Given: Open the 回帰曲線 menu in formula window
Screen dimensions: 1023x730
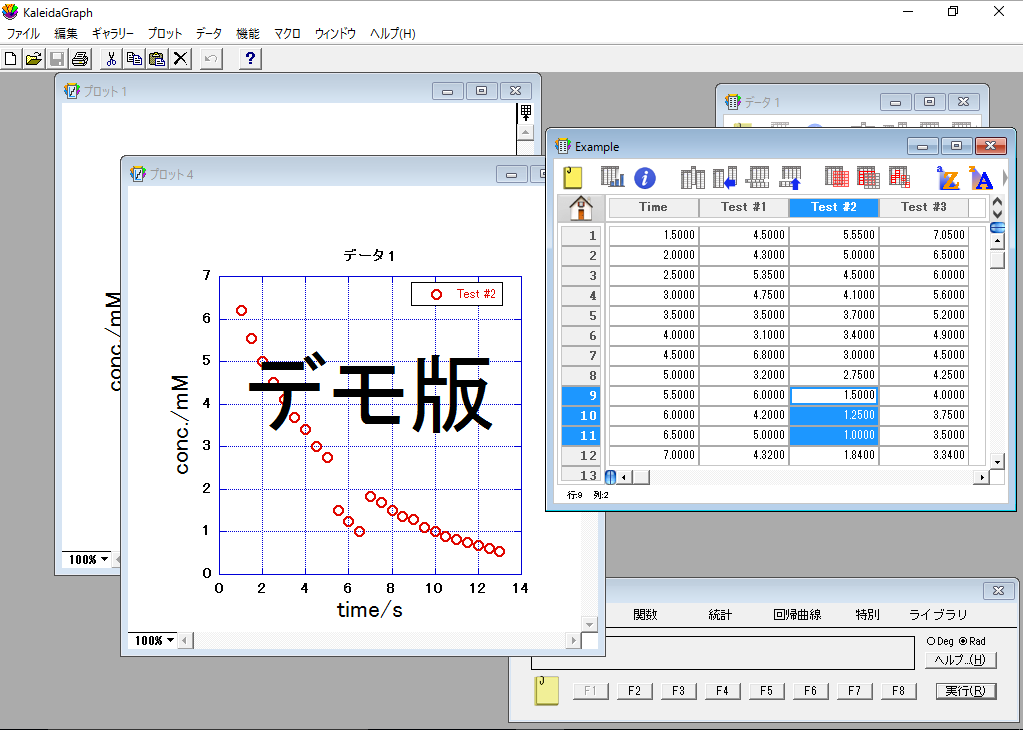Looking at the screenshot, I should click(797, 615).
